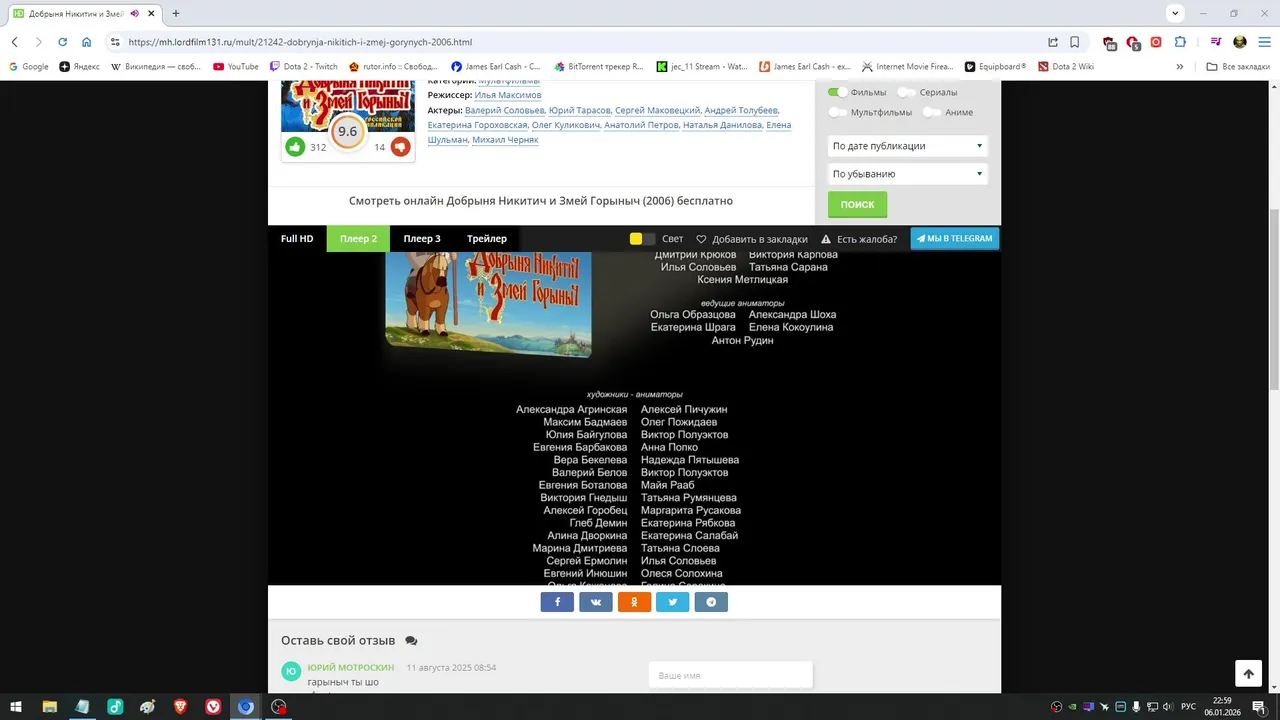The image size is (1280, 720).
Task: Mute tab using the speaker icon
Action: [x=135, y=14]
